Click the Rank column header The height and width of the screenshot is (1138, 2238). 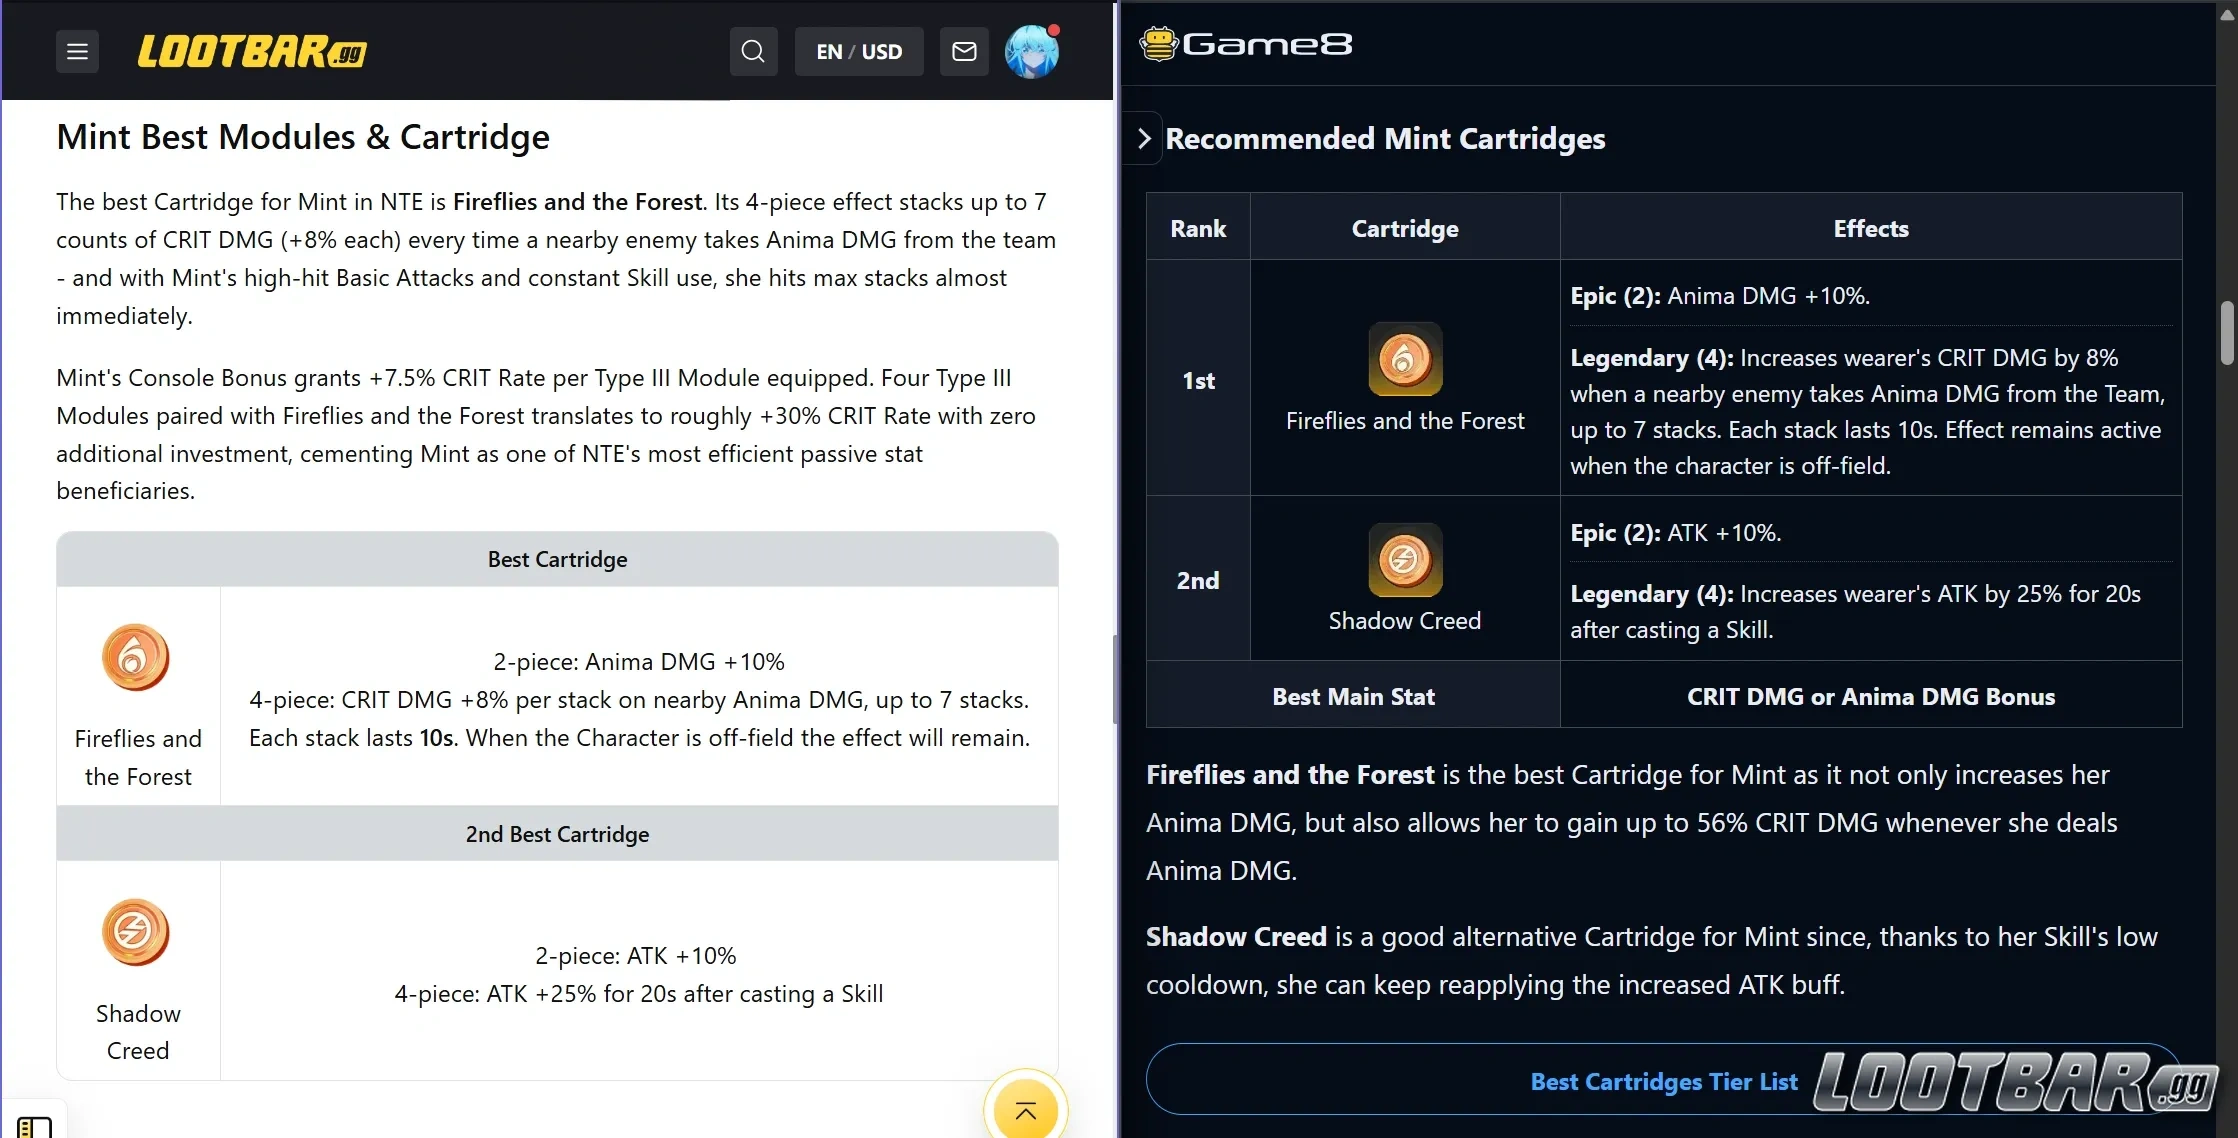click(1198, 228)
